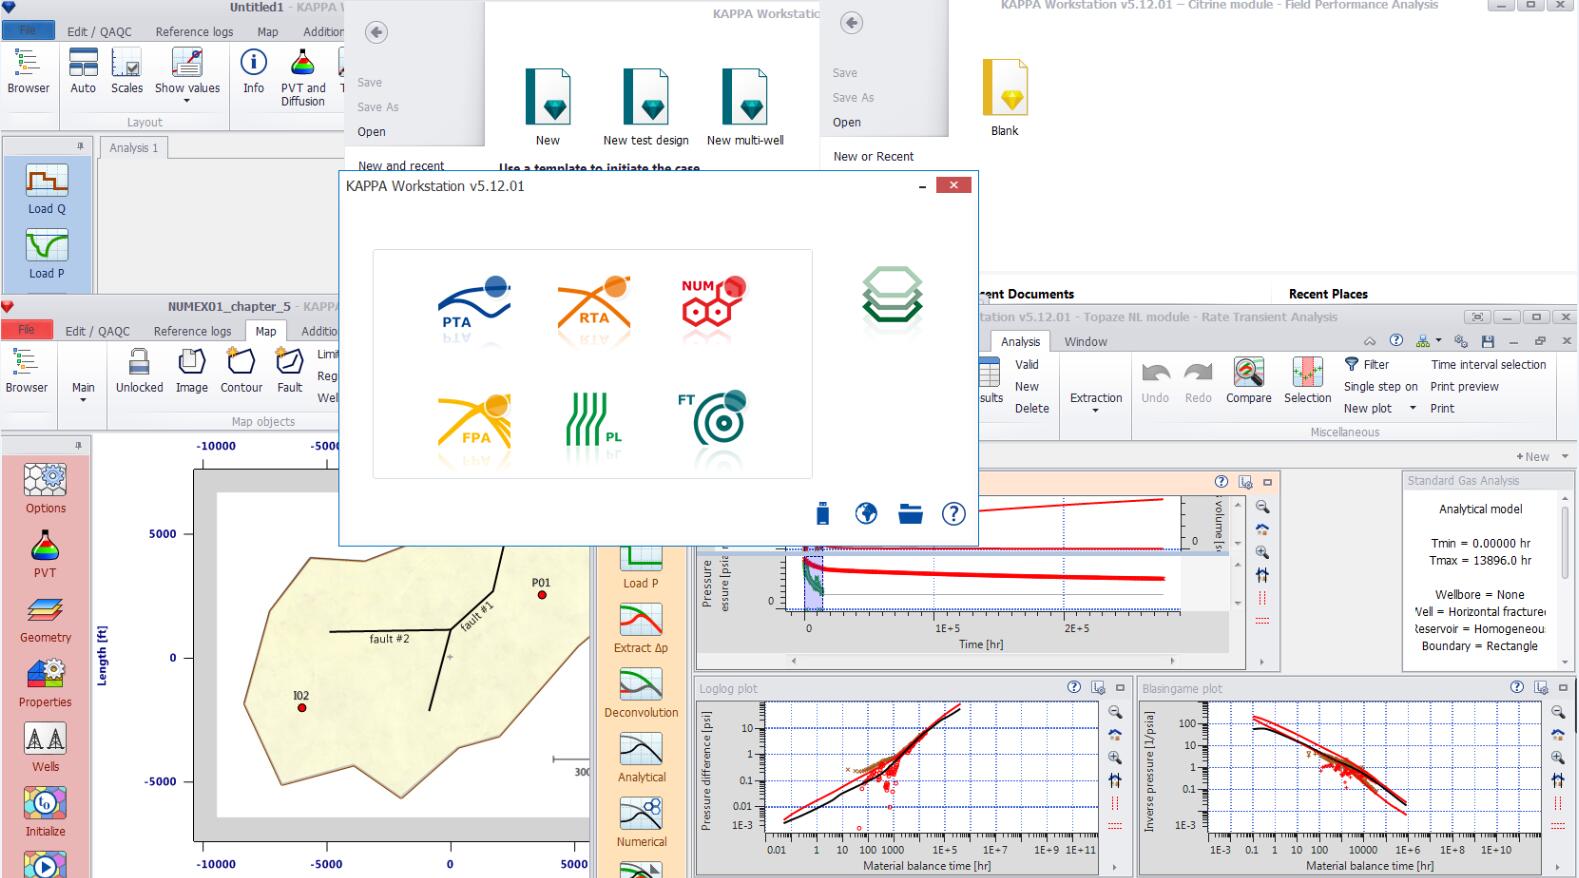Click Filter in Topaze Miscellaneous group
1579x878 pixels.
point(1367,365)
